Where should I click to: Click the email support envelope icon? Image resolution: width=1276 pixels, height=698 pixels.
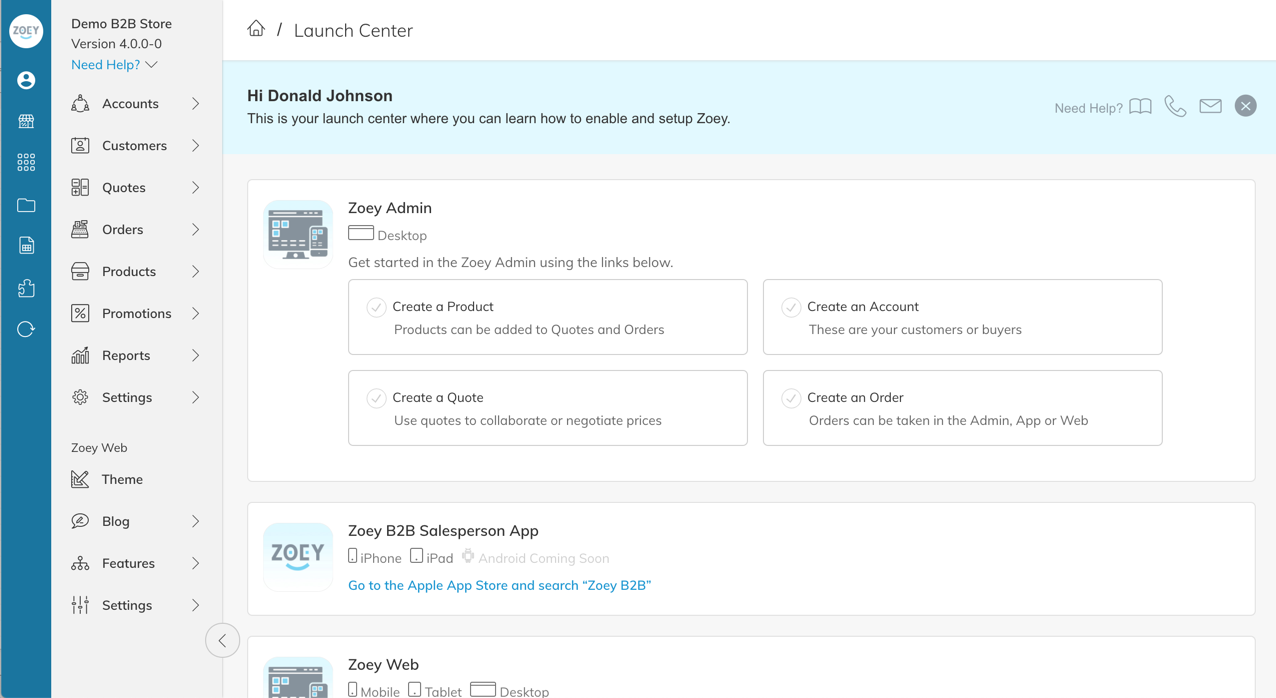tap(1210, 106)
